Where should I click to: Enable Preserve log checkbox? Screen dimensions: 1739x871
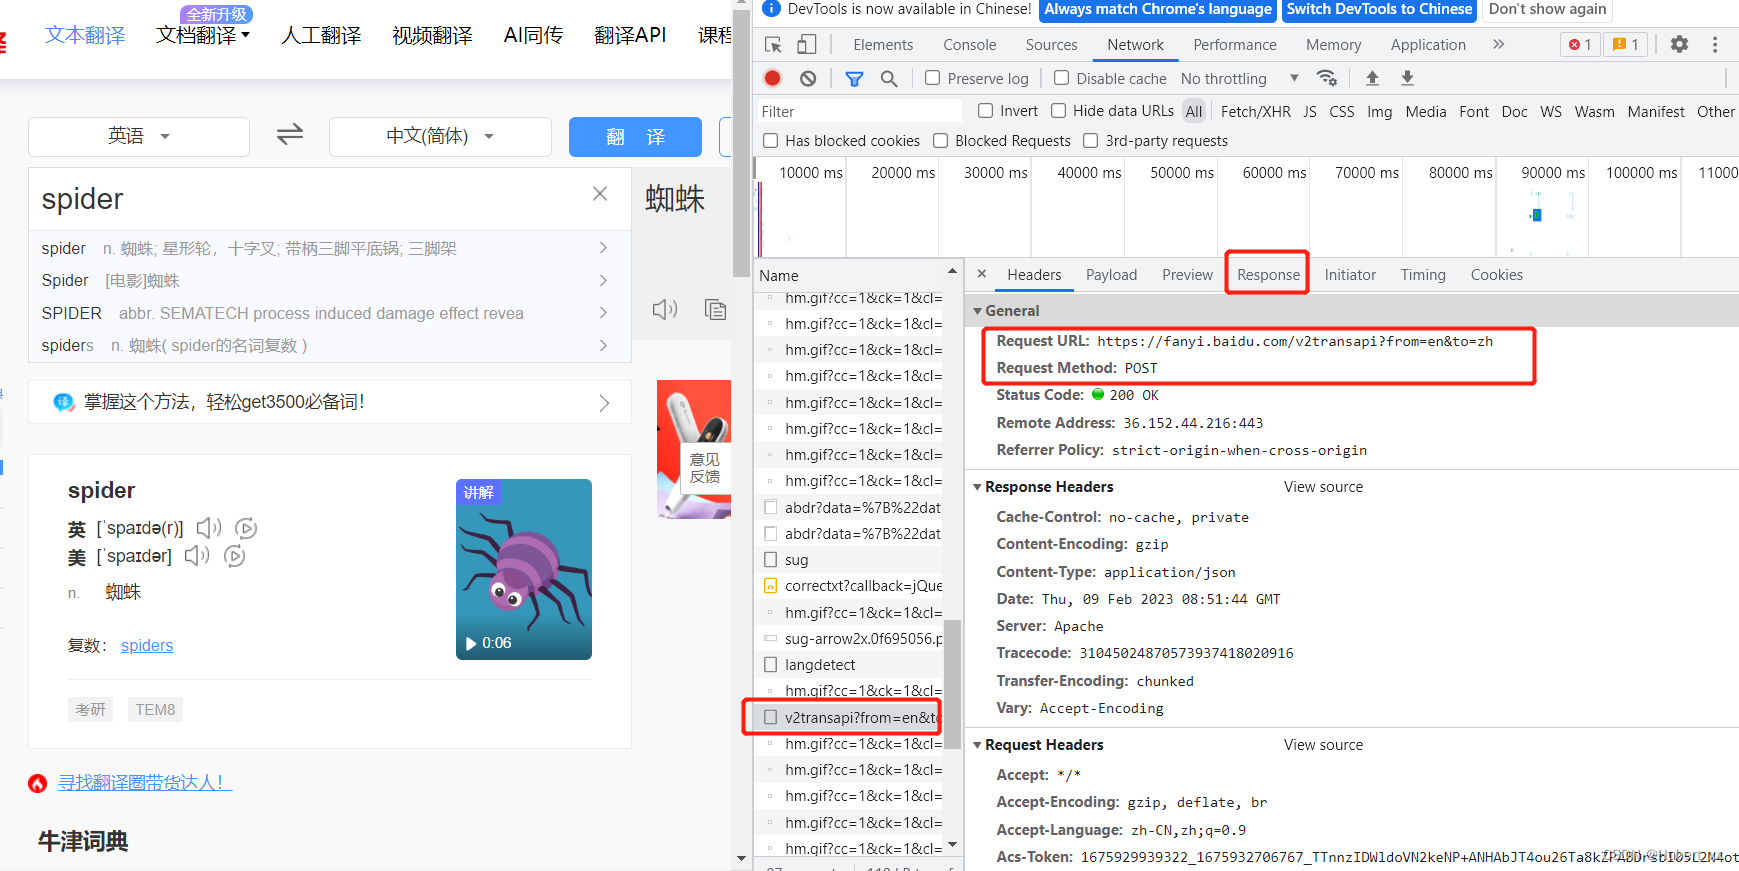(932, 78)
